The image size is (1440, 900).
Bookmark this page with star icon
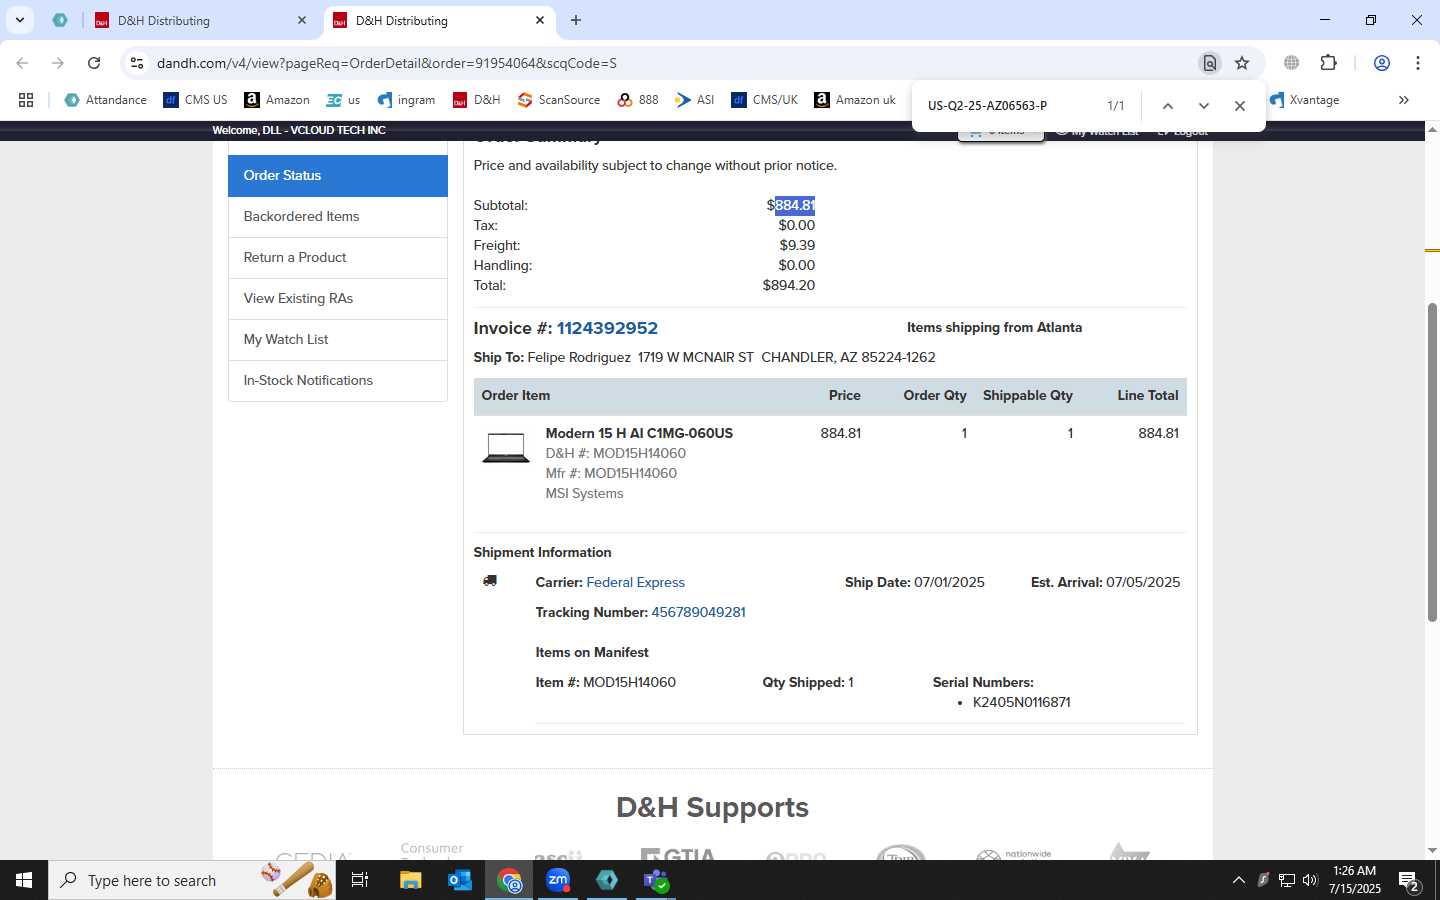coord(1242,63)
